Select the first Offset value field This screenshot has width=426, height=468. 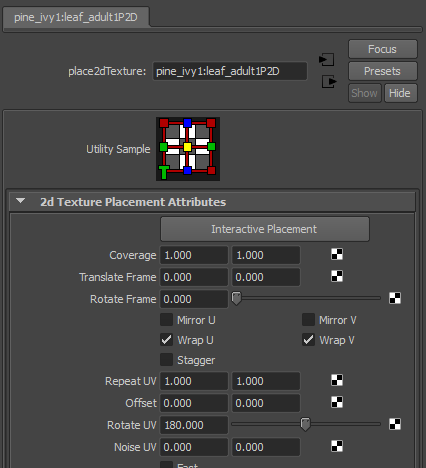click(x=194, y=403)
